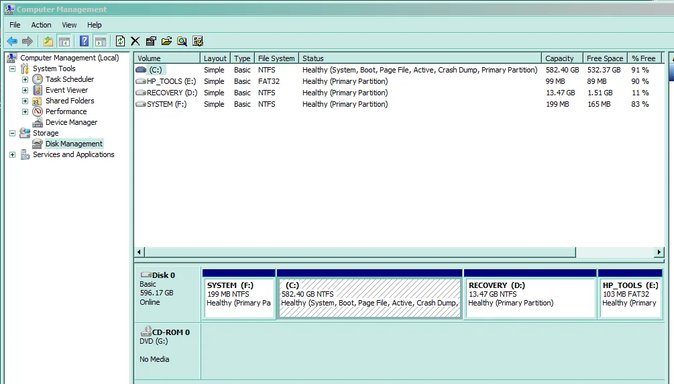Click the Open folder toolbar icon
The image size is (674, 384).
click(x=166, y=41)
